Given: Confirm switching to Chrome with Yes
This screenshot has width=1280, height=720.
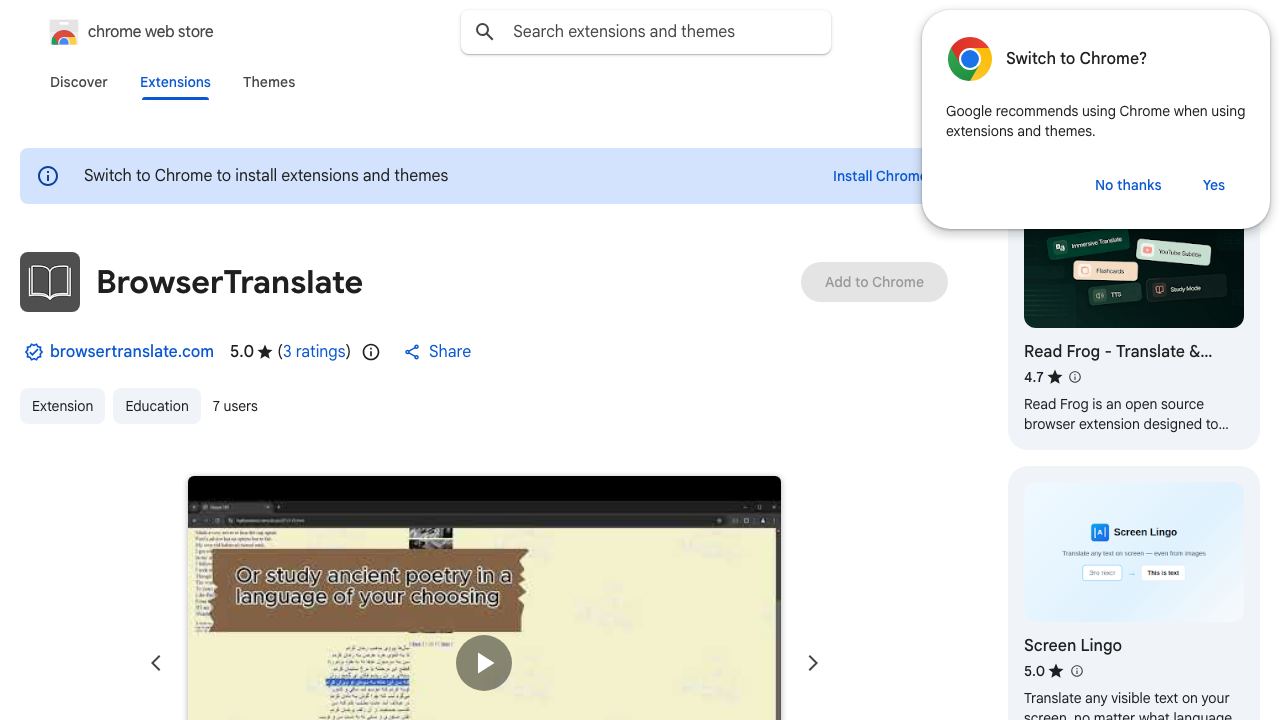Looking at the screenshot, I should click(1214, 185).
